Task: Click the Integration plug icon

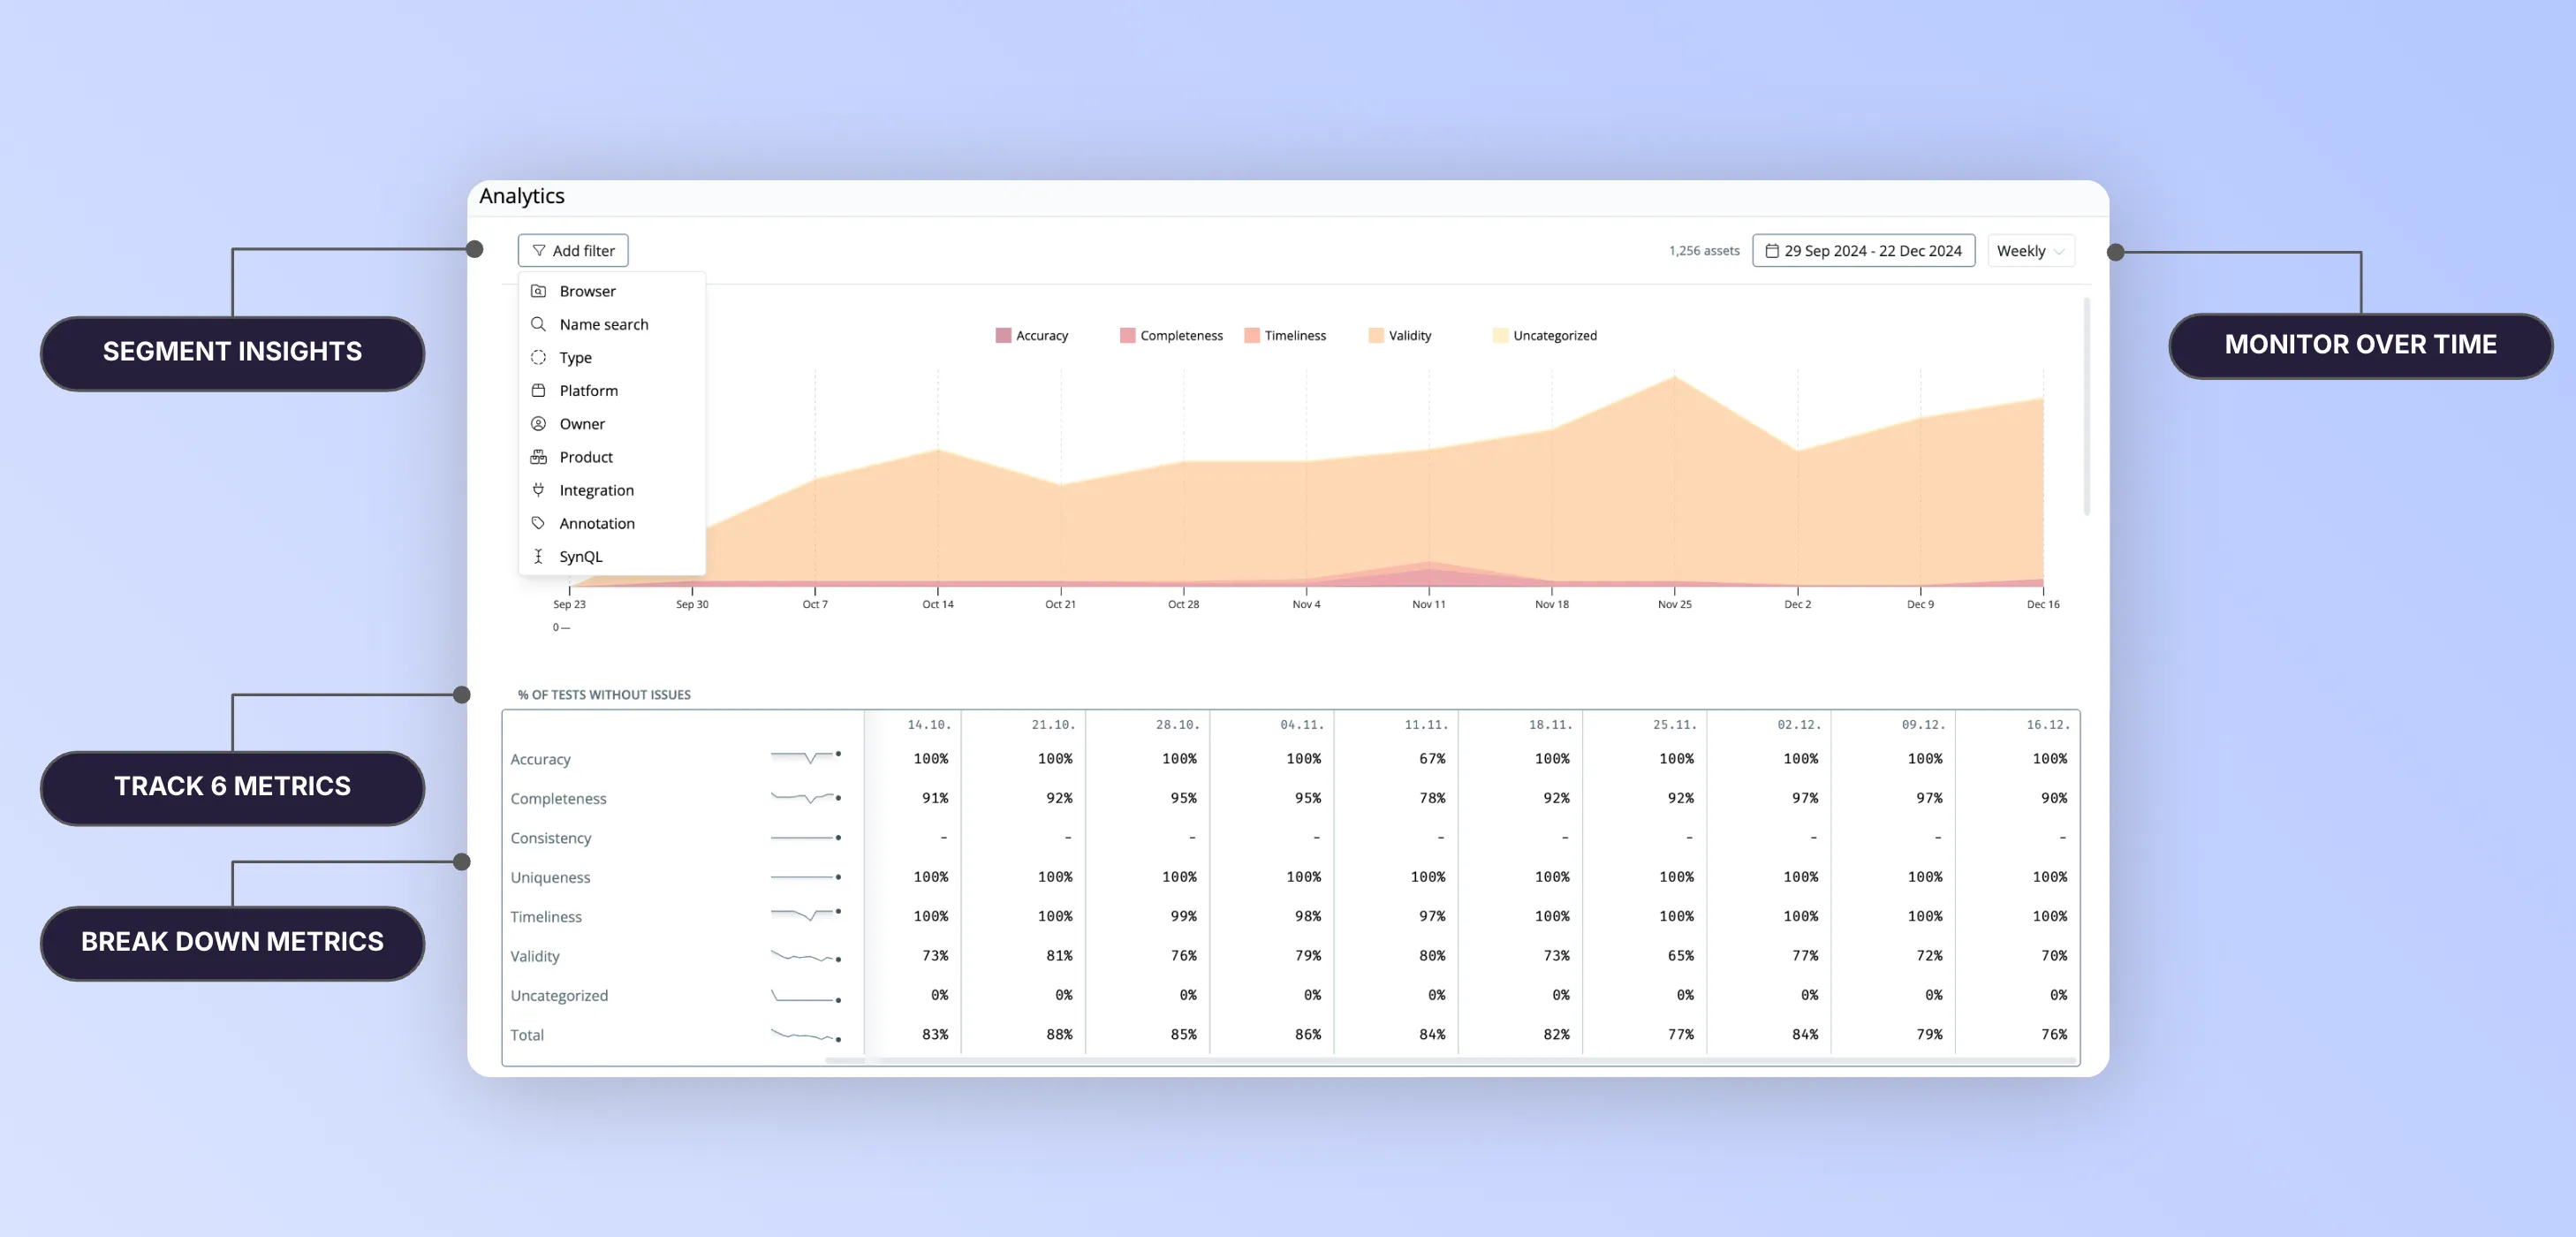Action: click(x=538, y=490)
